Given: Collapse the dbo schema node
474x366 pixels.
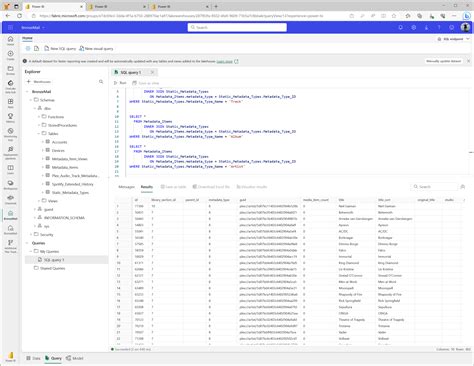Looking at the screenshot, I should pyautogui.click(x=35, y=108).
